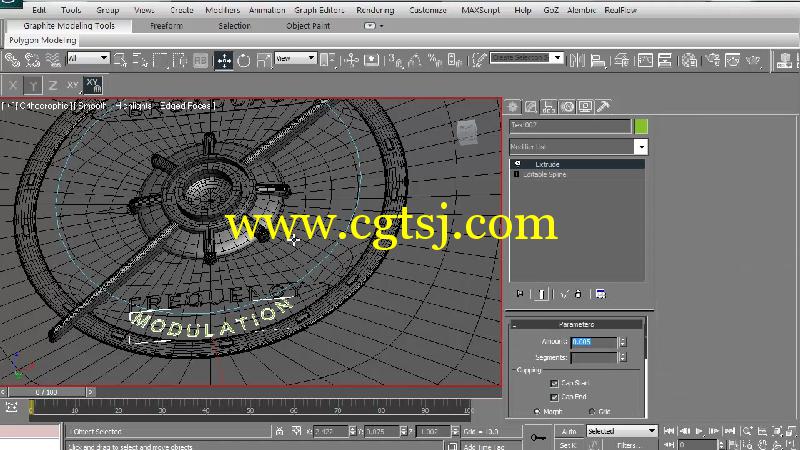This screenshot has width=800, height=450.
Task: Click the green object color swatch
Action: [x=641, y=126]
